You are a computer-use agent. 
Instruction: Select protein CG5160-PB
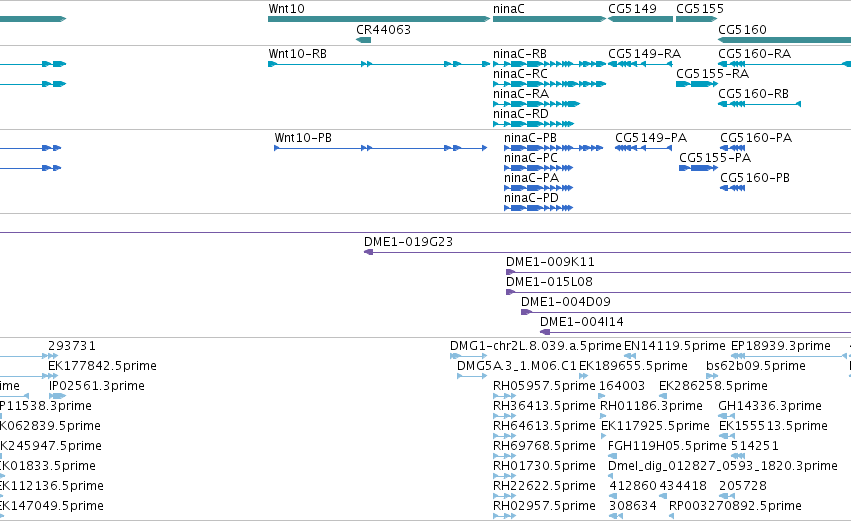point(733,188)
